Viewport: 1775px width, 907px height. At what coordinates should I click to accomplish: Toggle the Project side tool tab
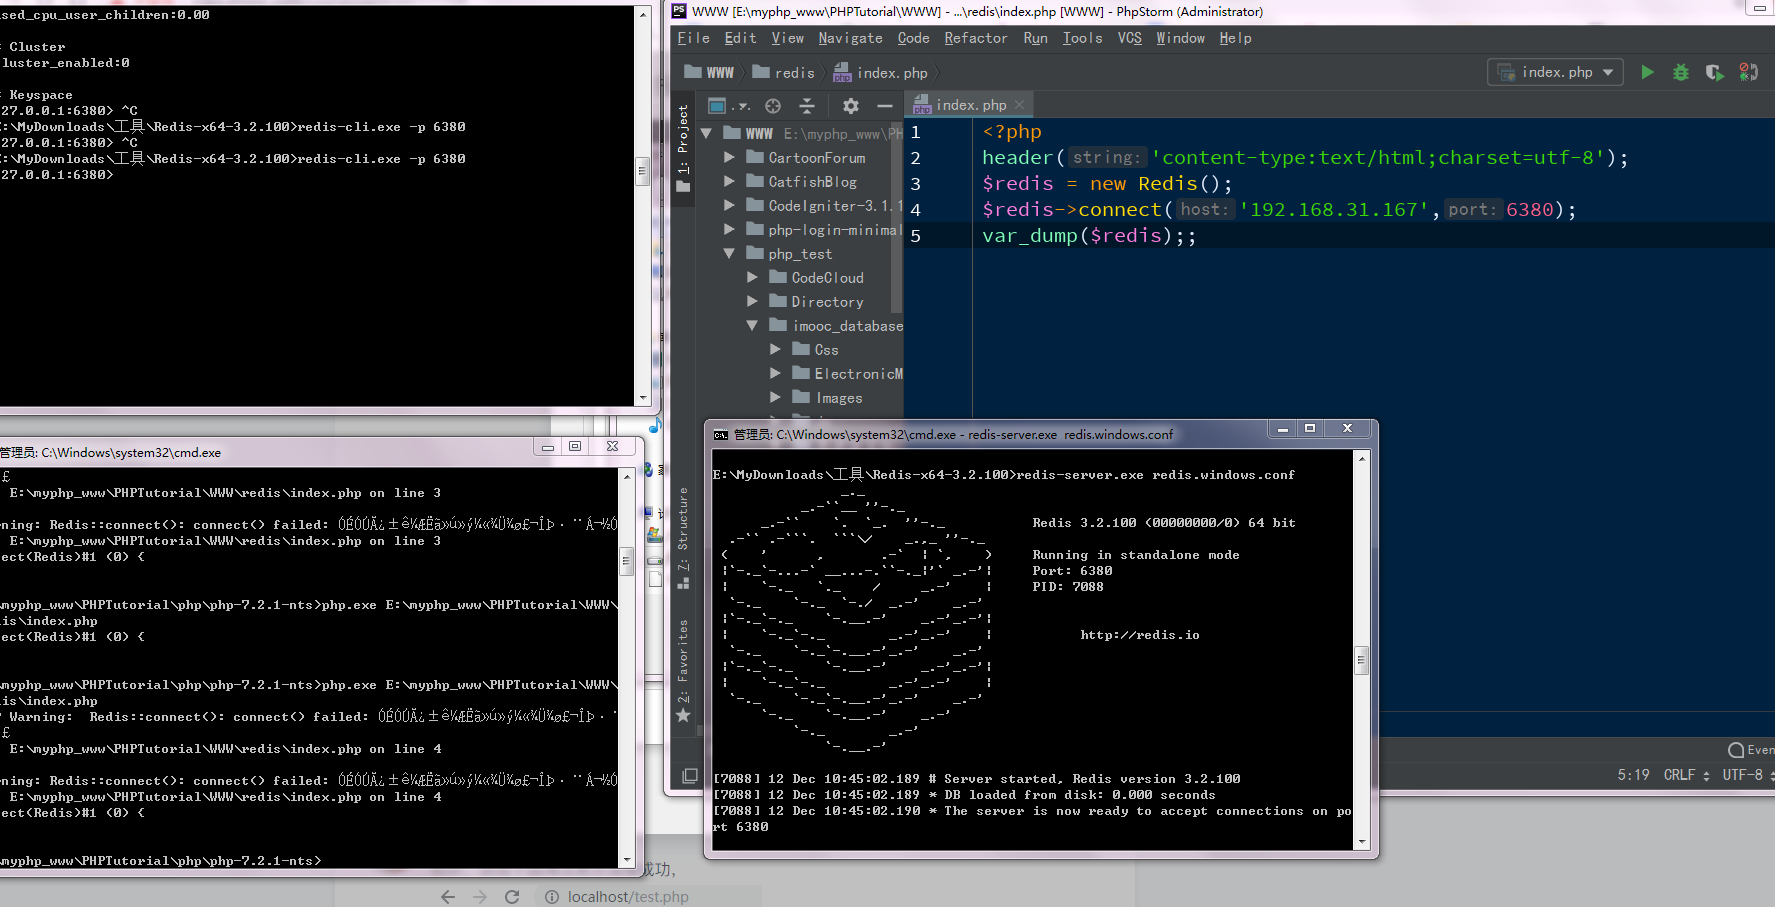(x=683, y=147)
